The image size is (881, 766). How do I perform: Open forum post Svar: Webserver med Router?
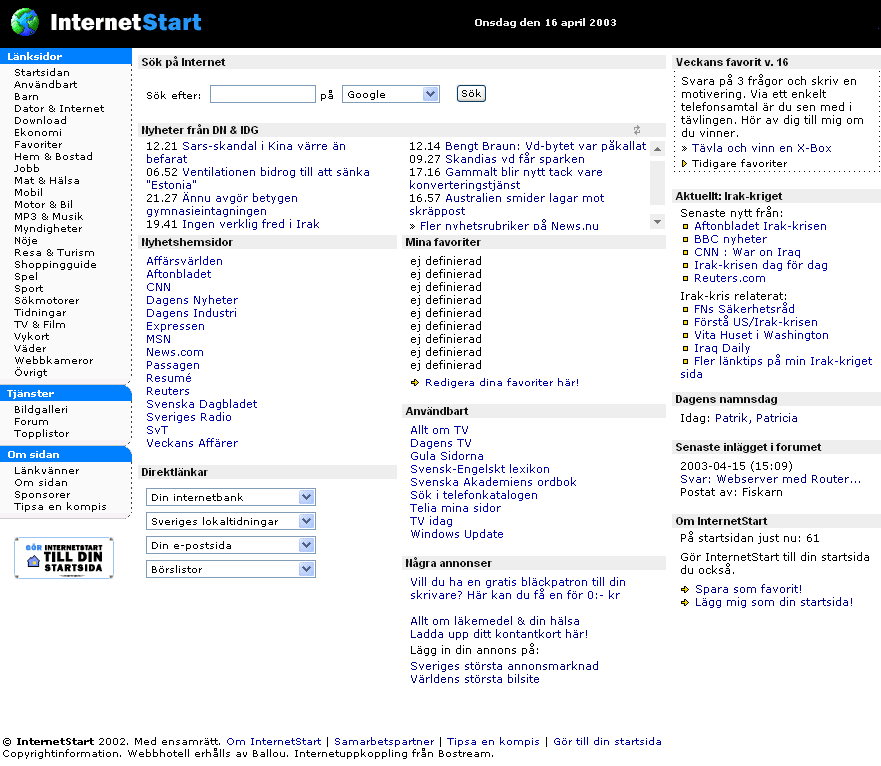(770, 479)
